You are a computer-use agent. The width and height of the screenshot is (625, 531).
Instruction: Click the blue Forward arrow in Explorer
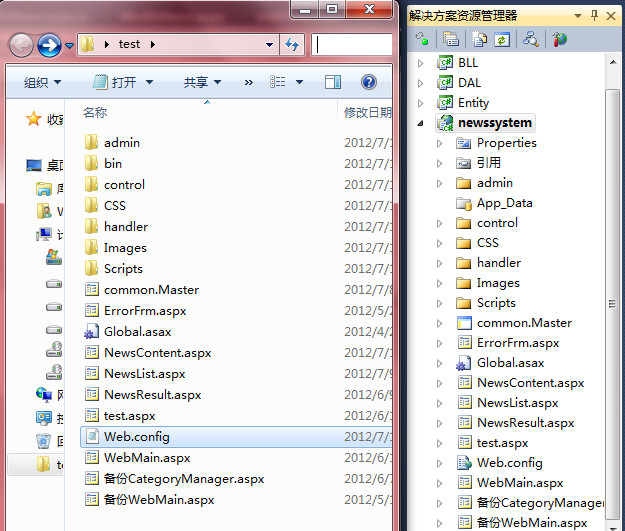point(49,45)
